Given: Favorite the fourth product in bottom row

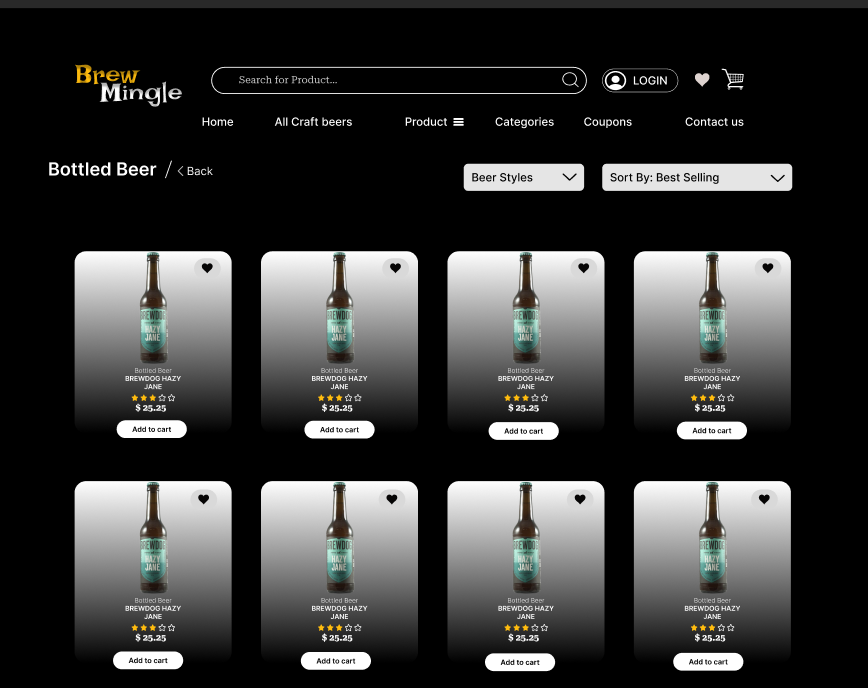Looking at the screenshot, I should [764, 499].
